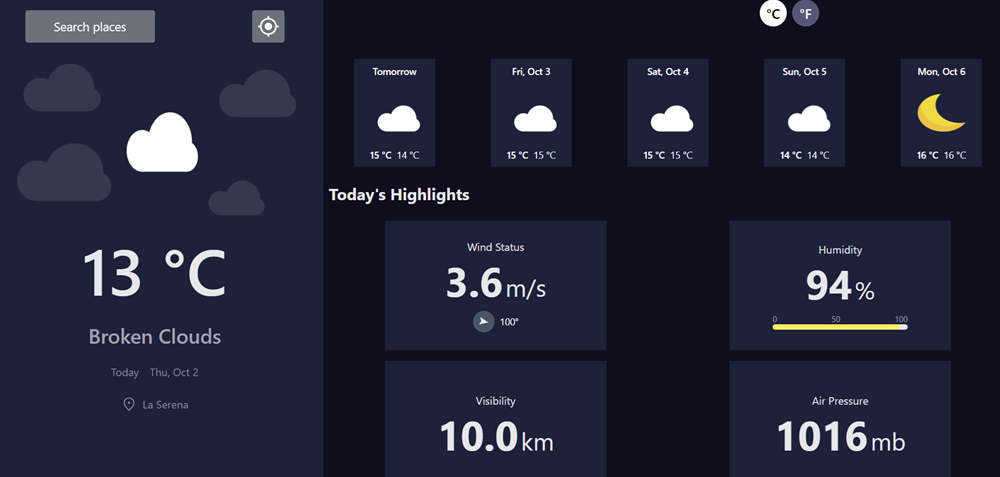Click the Broken Clouds condition text

154,337
